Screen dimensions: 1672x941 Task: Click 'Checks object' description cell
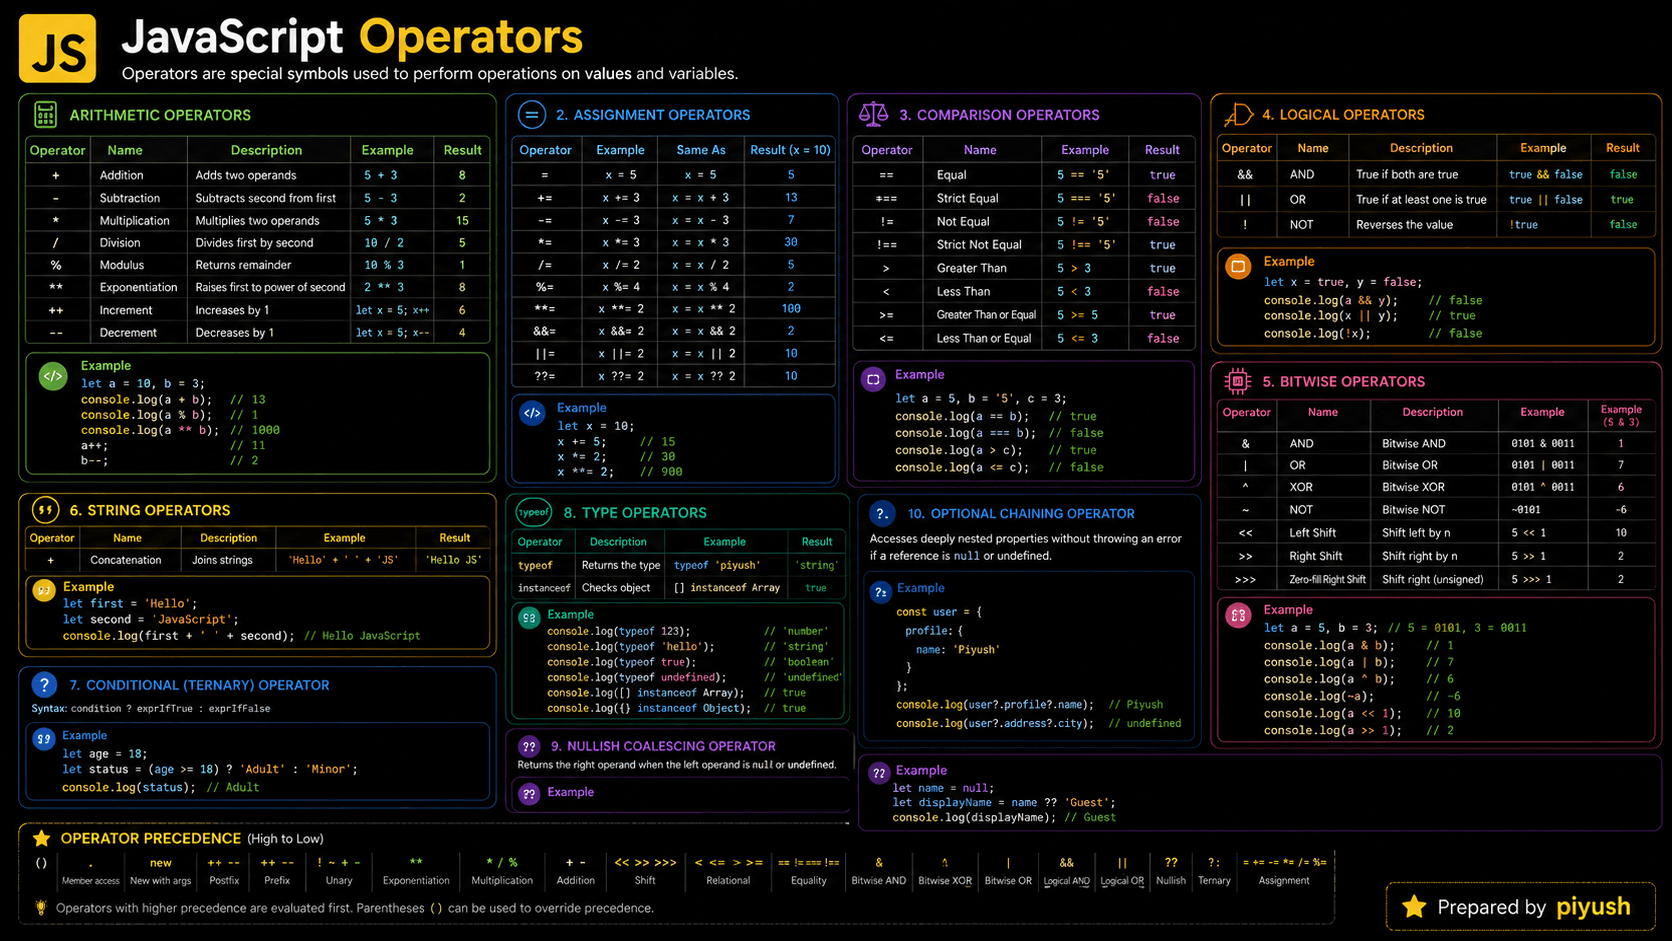[x=616, y=588]
